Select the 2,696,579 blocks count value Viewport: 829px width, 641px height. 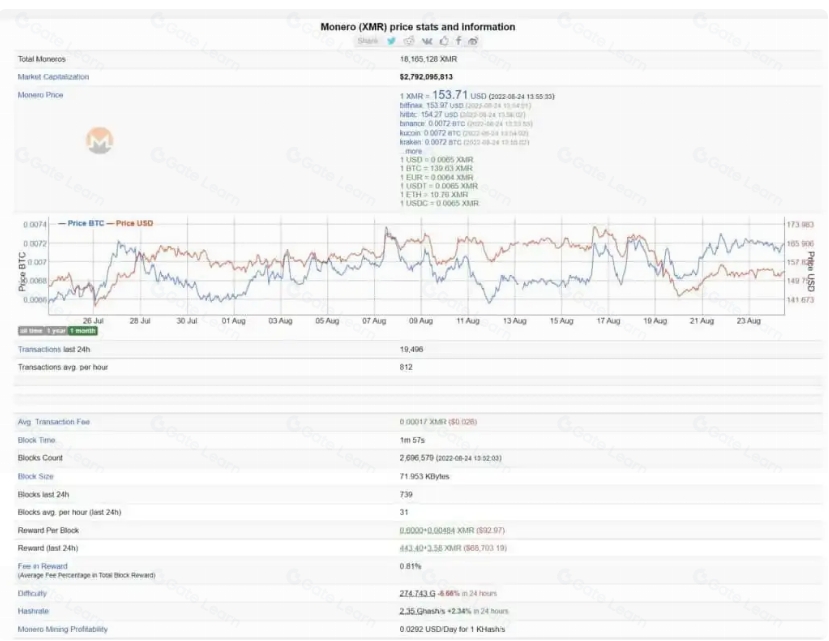tap(417, 457)
